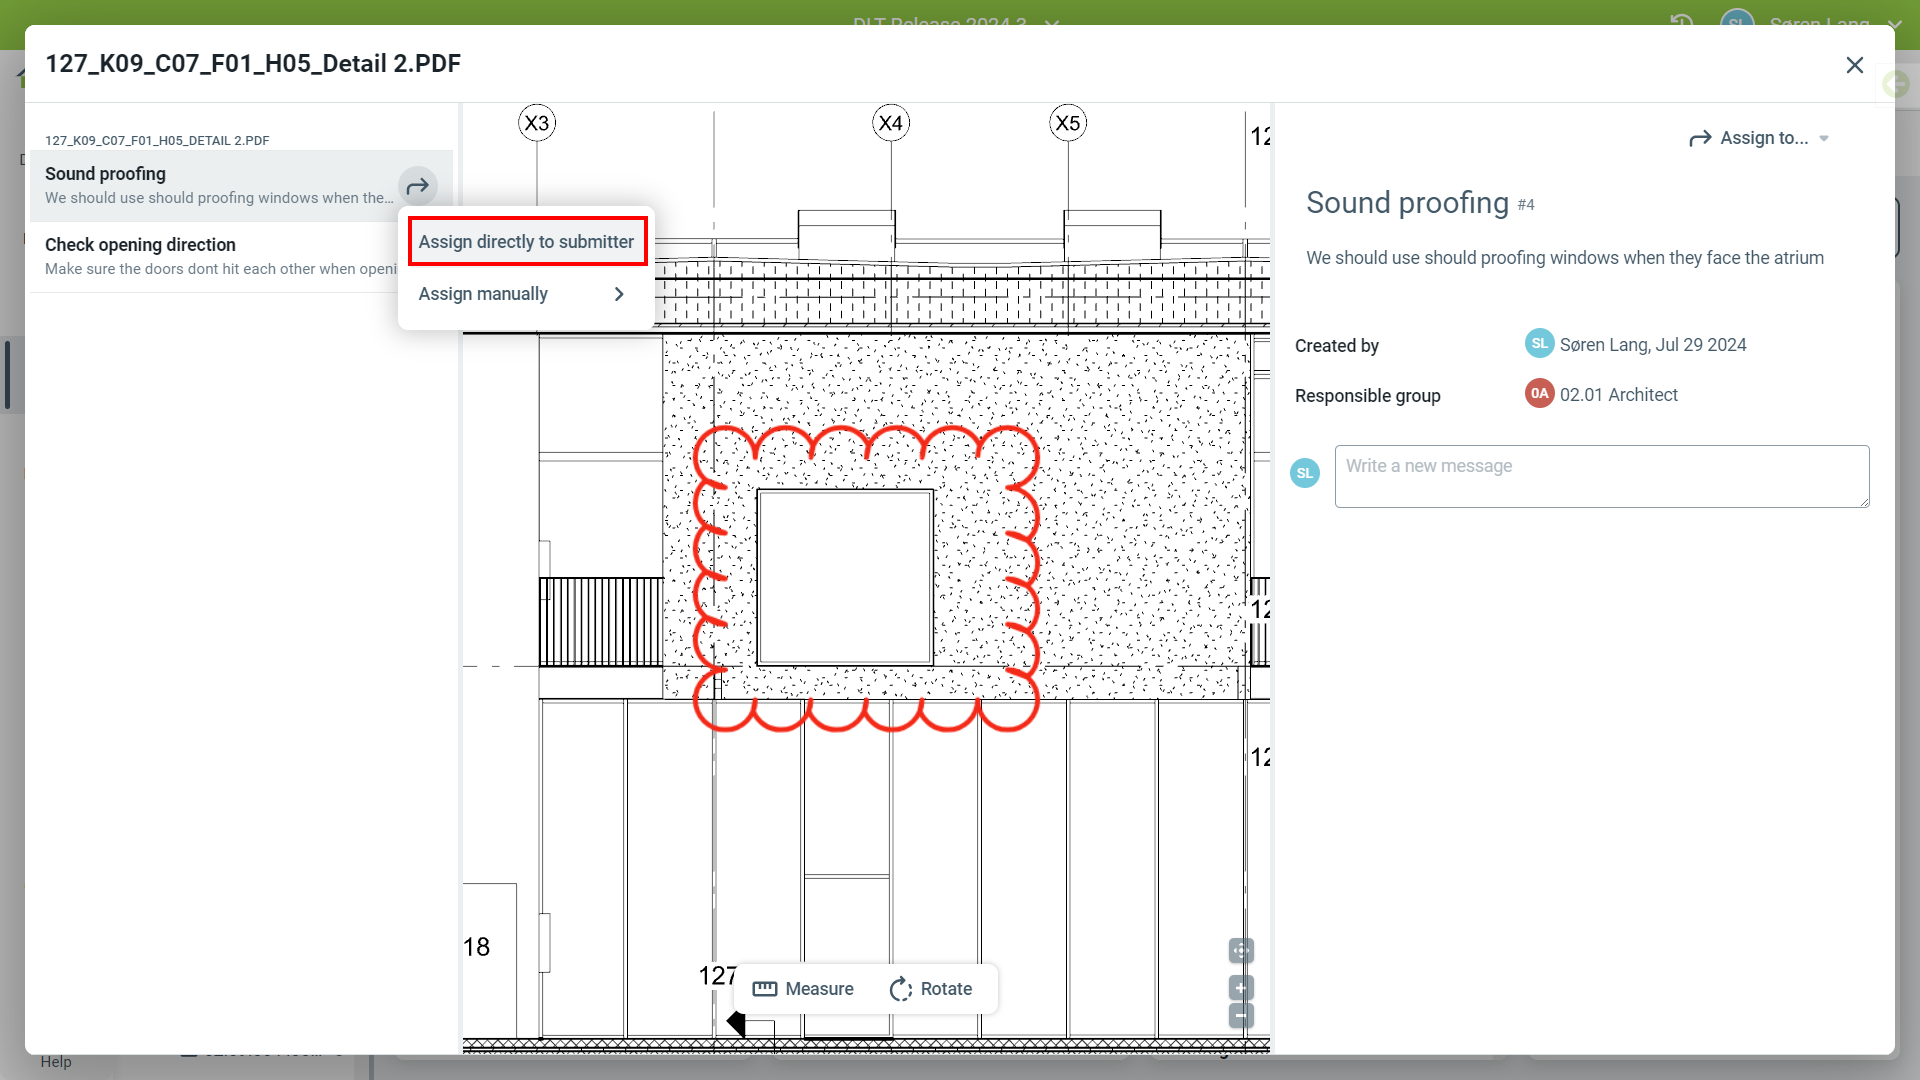
Task: Click the assign arrow on Sound proofing
Action: 417,186
